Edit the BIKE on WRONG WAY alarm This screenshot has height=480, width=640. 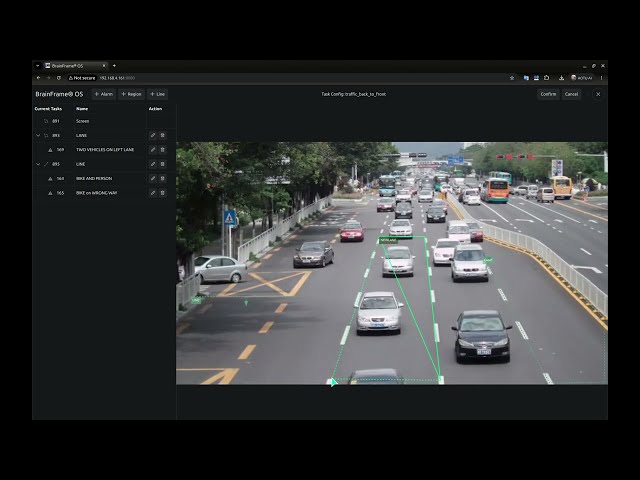coord(153,193)
